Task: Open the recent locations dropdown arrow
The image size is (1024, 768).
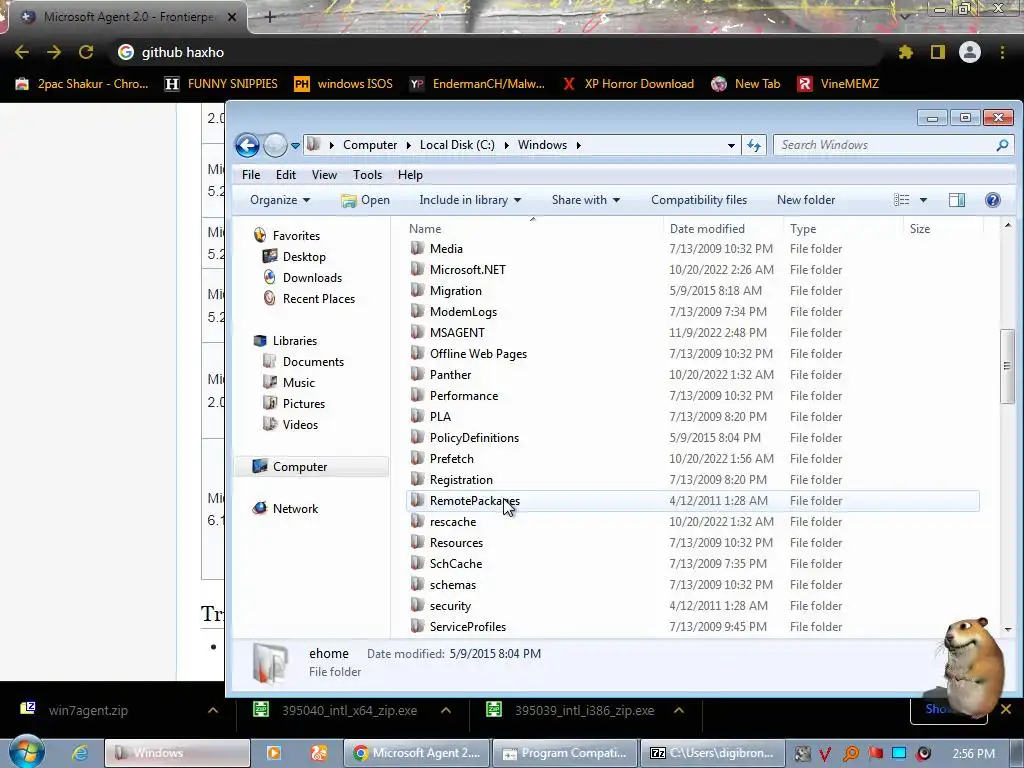Action: pyautogui.click(x=295, y=146)
